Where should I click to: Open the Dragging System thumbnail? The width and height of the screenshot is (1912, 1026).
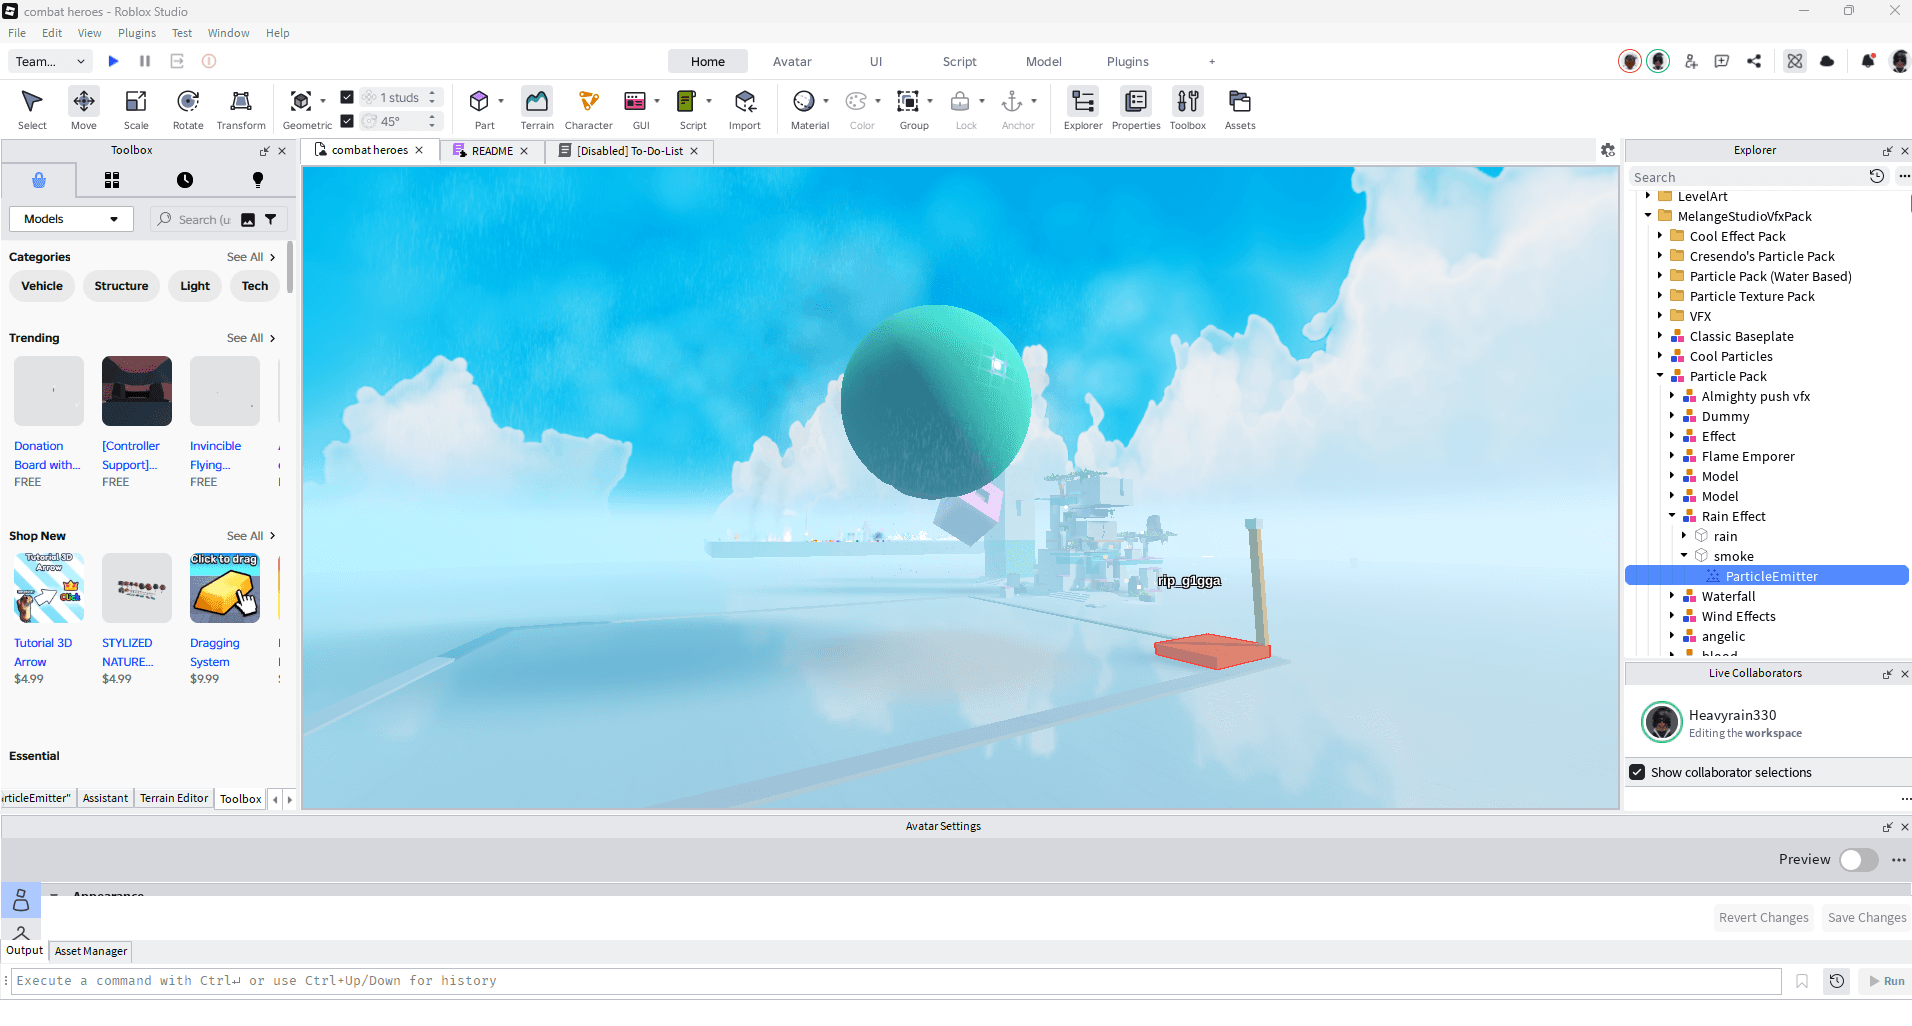pos(225,588)
